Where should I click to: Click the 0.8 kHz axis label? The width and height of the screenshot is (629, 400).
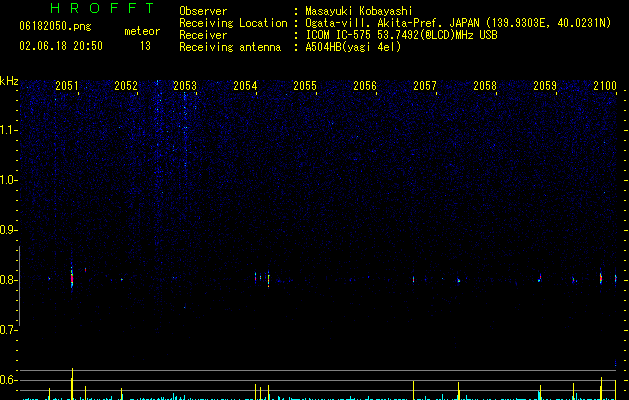[9, 280]
